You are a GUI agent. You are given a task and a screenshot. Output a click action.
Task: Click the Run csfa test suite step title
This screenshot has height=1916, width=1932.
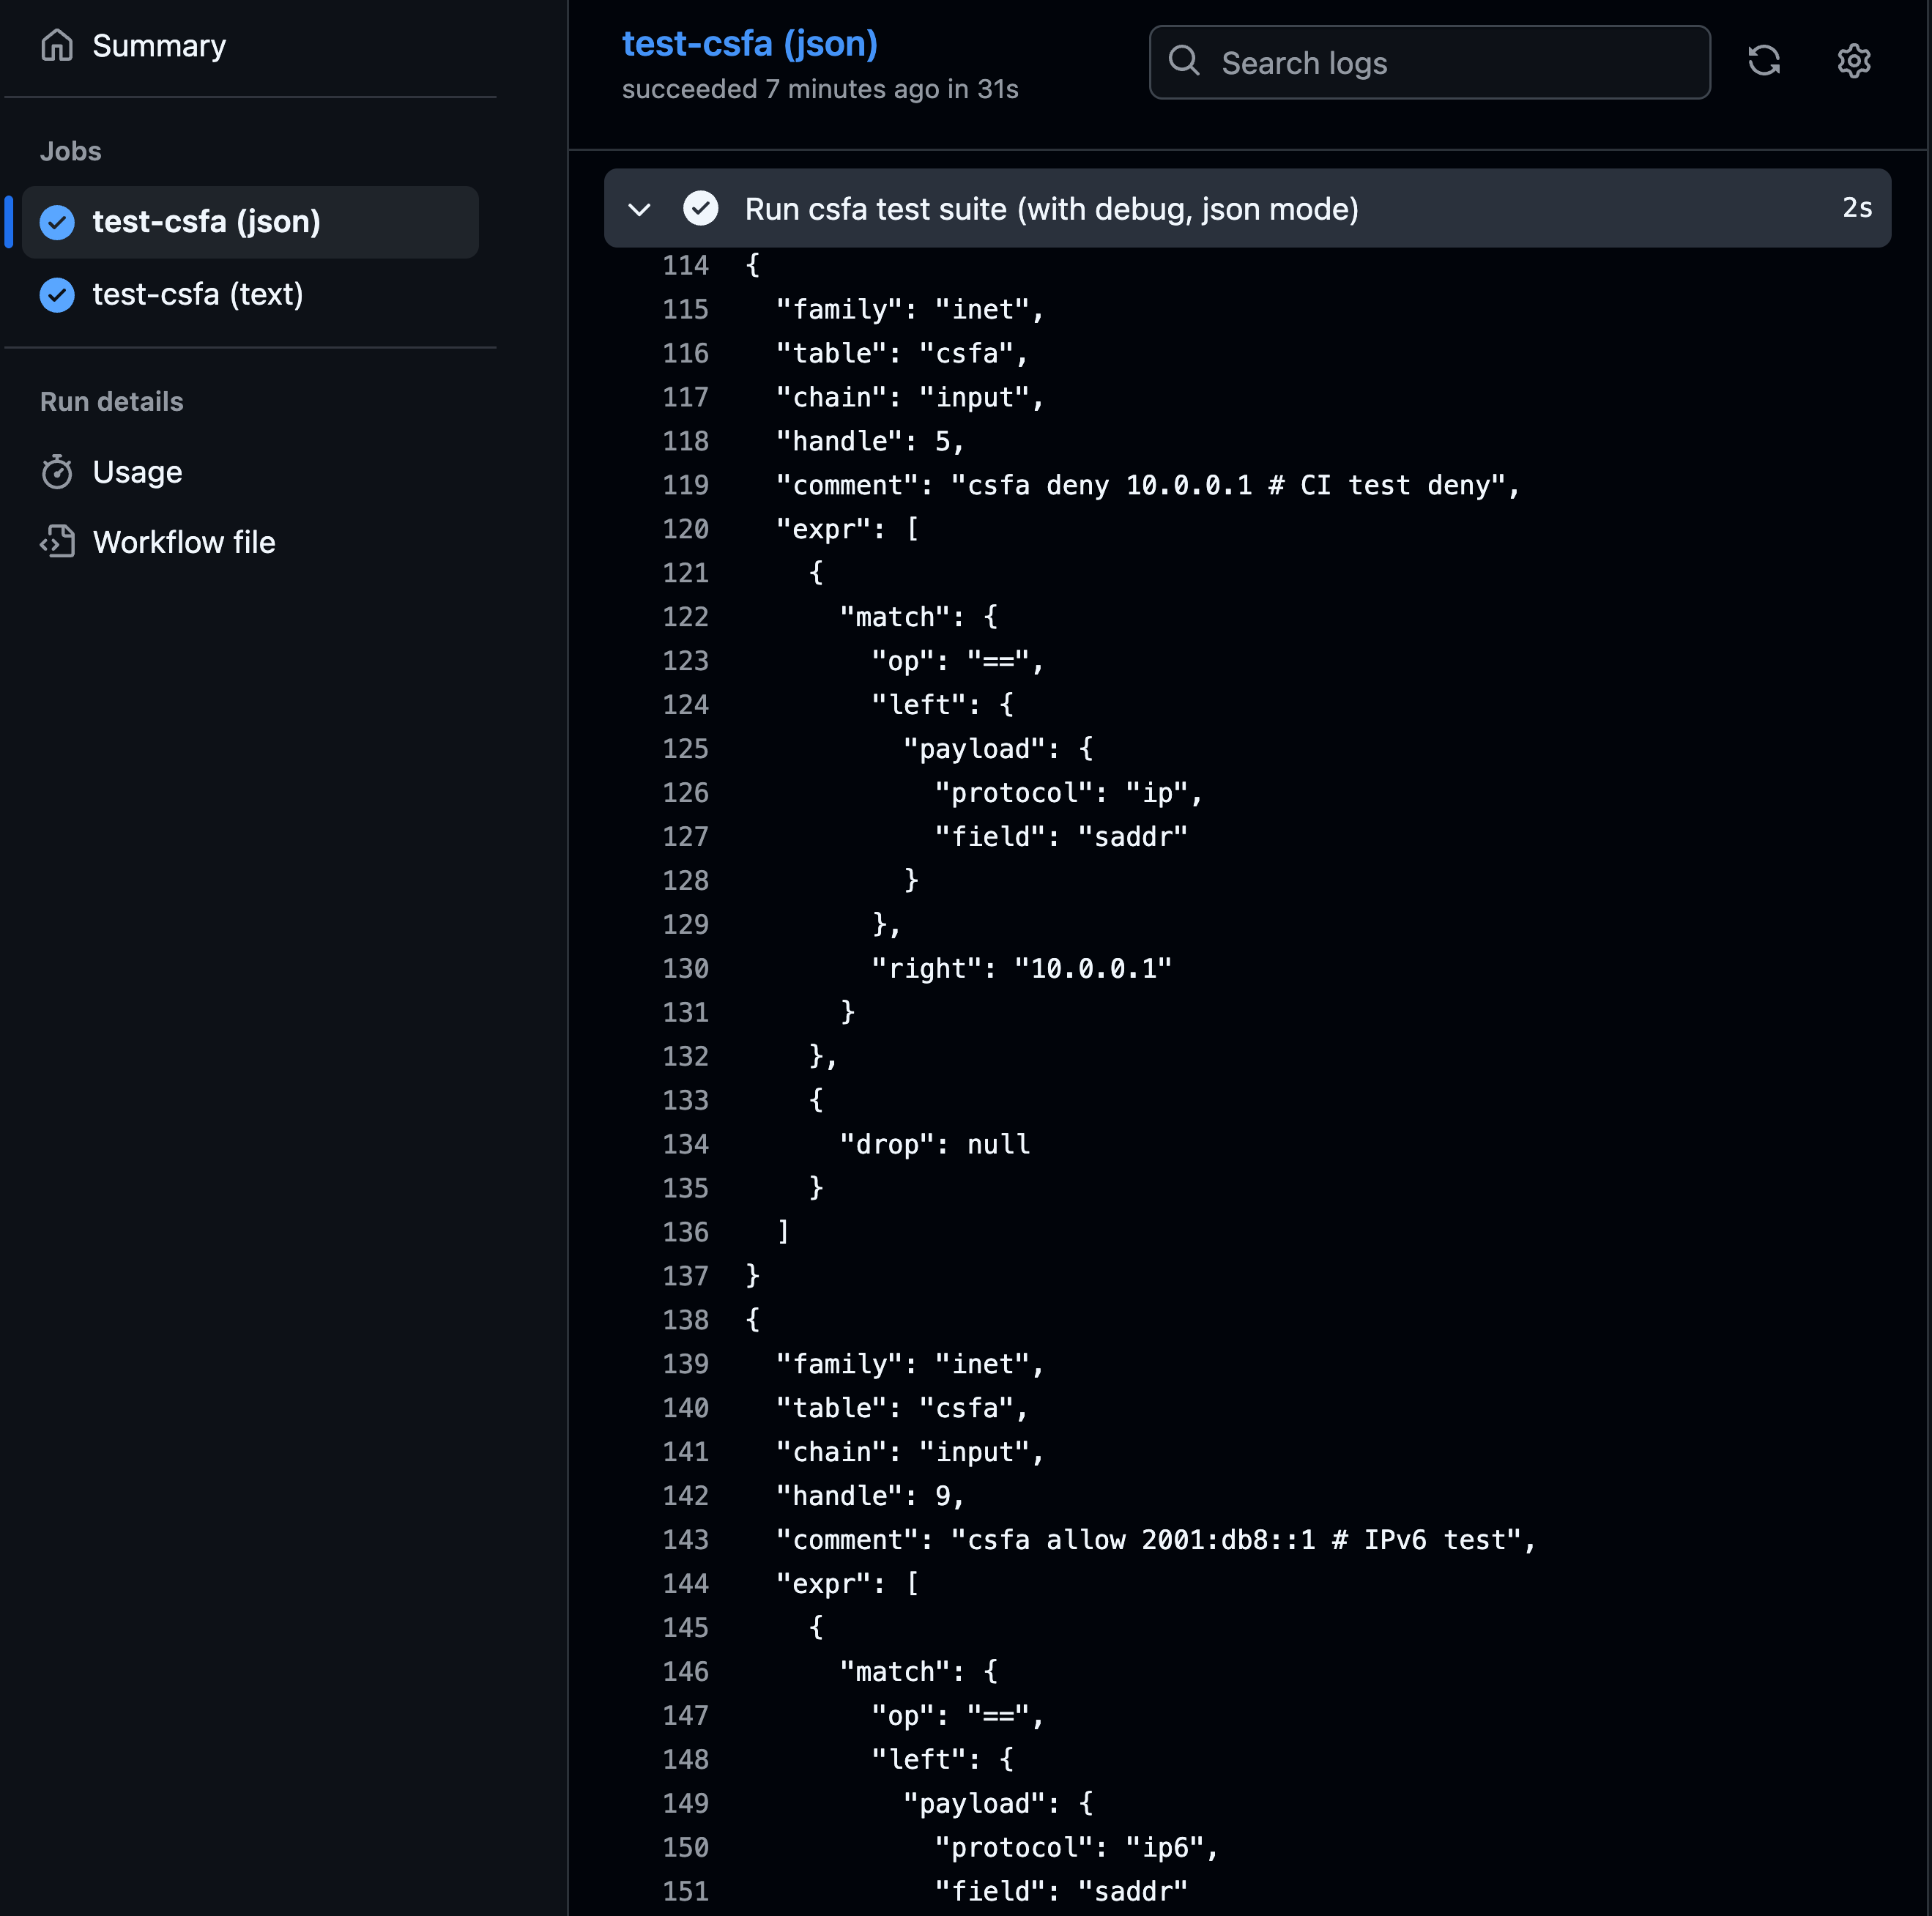[x=1052, y=209]
